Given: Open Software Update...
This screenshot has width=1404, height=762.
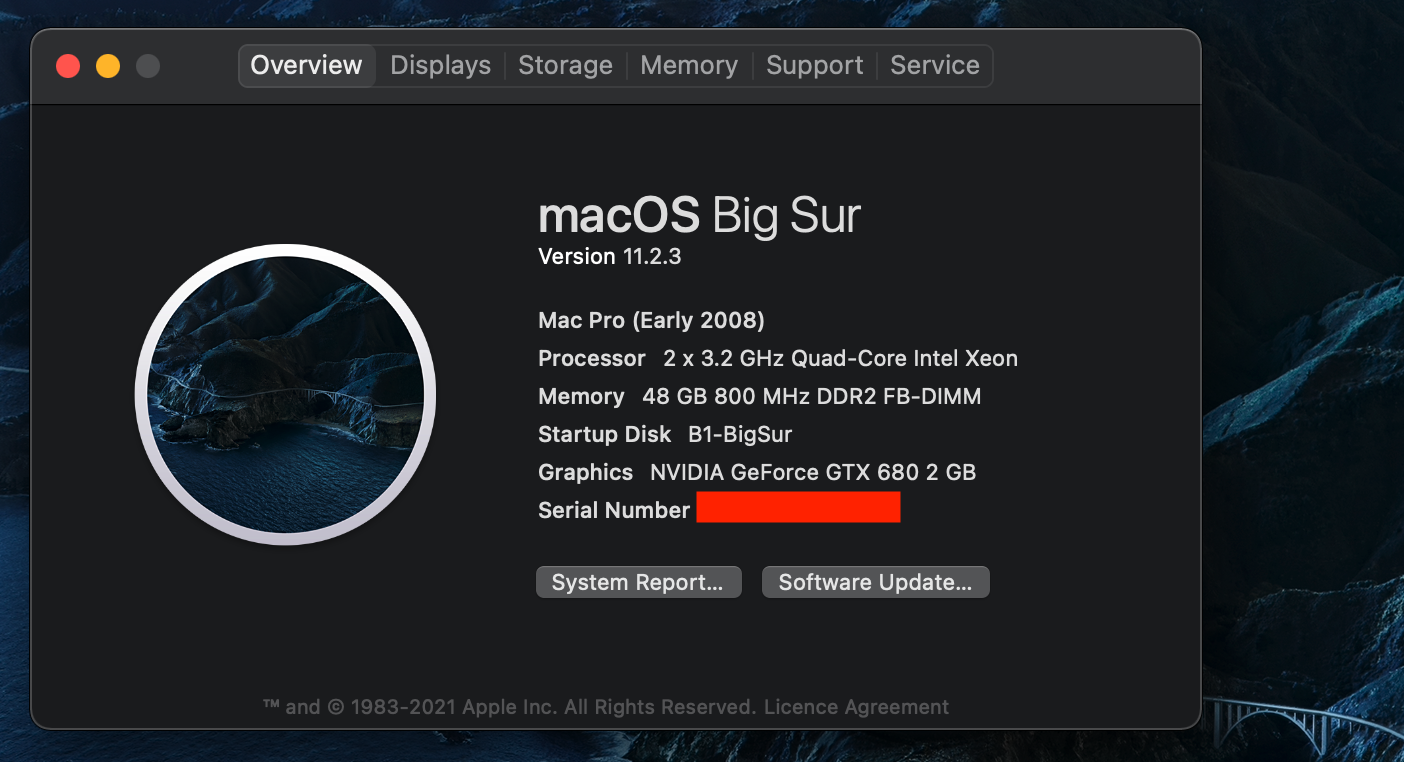Looking at the screenshot, I should 875,583.
